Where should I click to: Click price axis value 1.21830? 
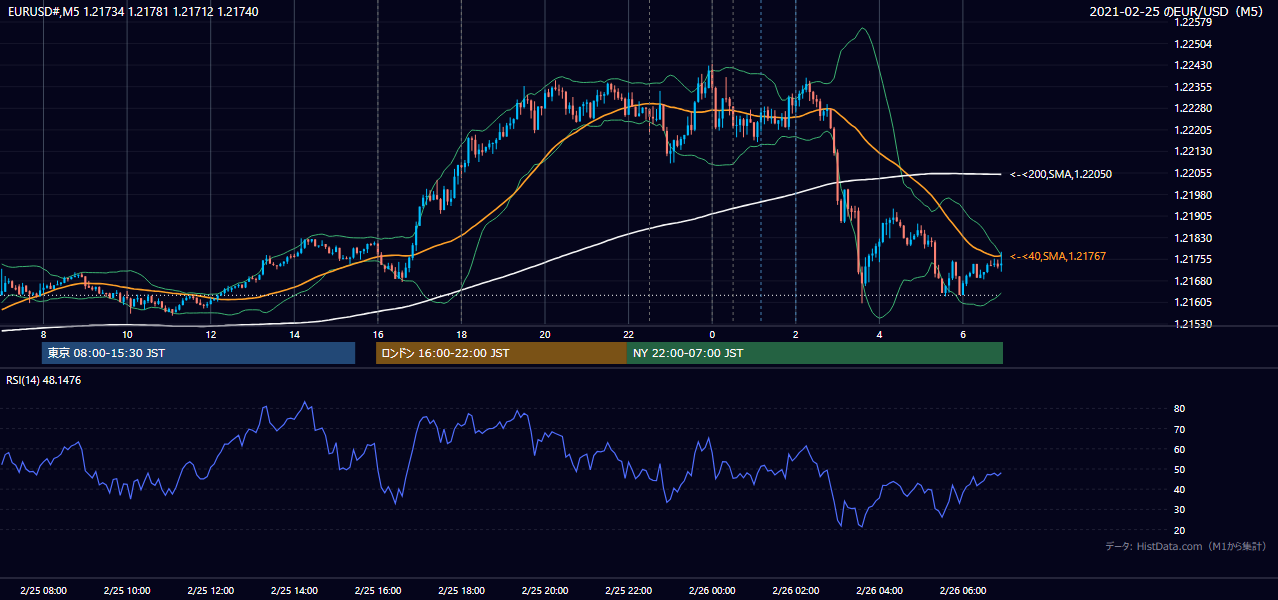(1192, 238)
